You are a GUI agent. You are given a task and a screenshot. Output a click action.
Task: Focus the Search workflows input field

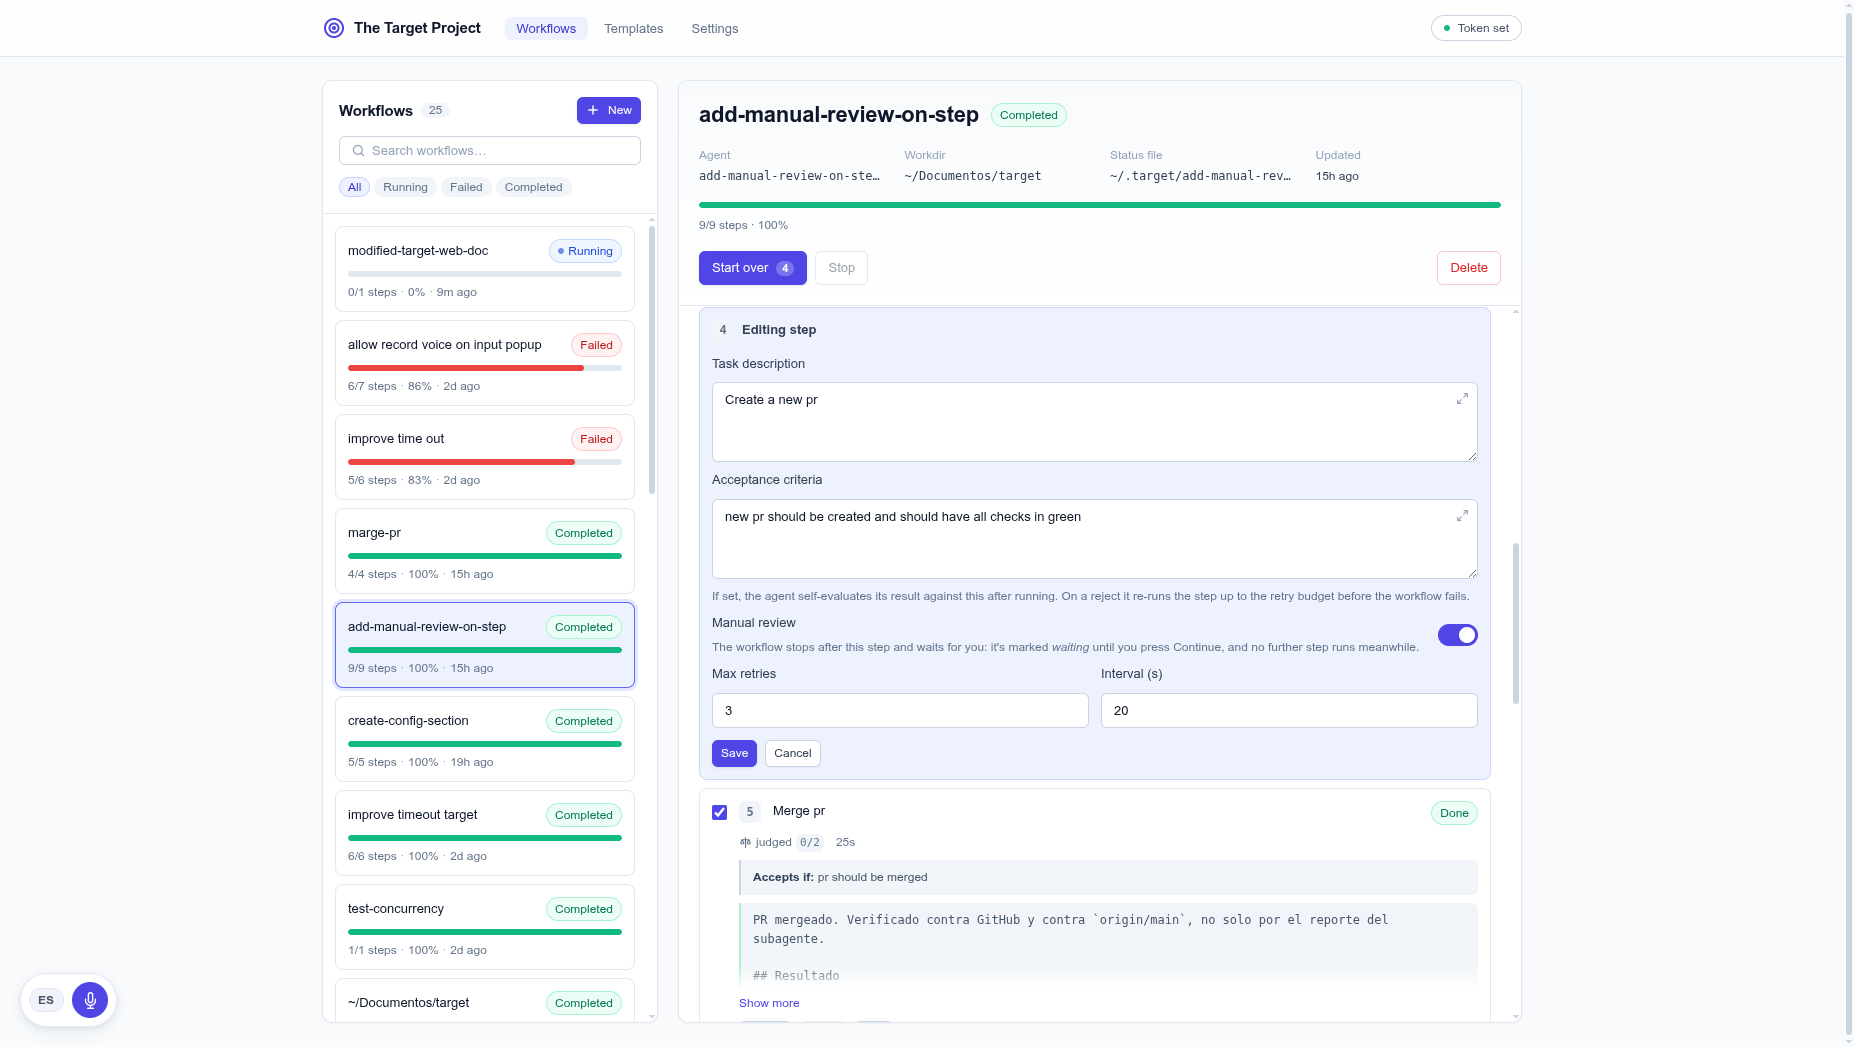click(489, 151)
